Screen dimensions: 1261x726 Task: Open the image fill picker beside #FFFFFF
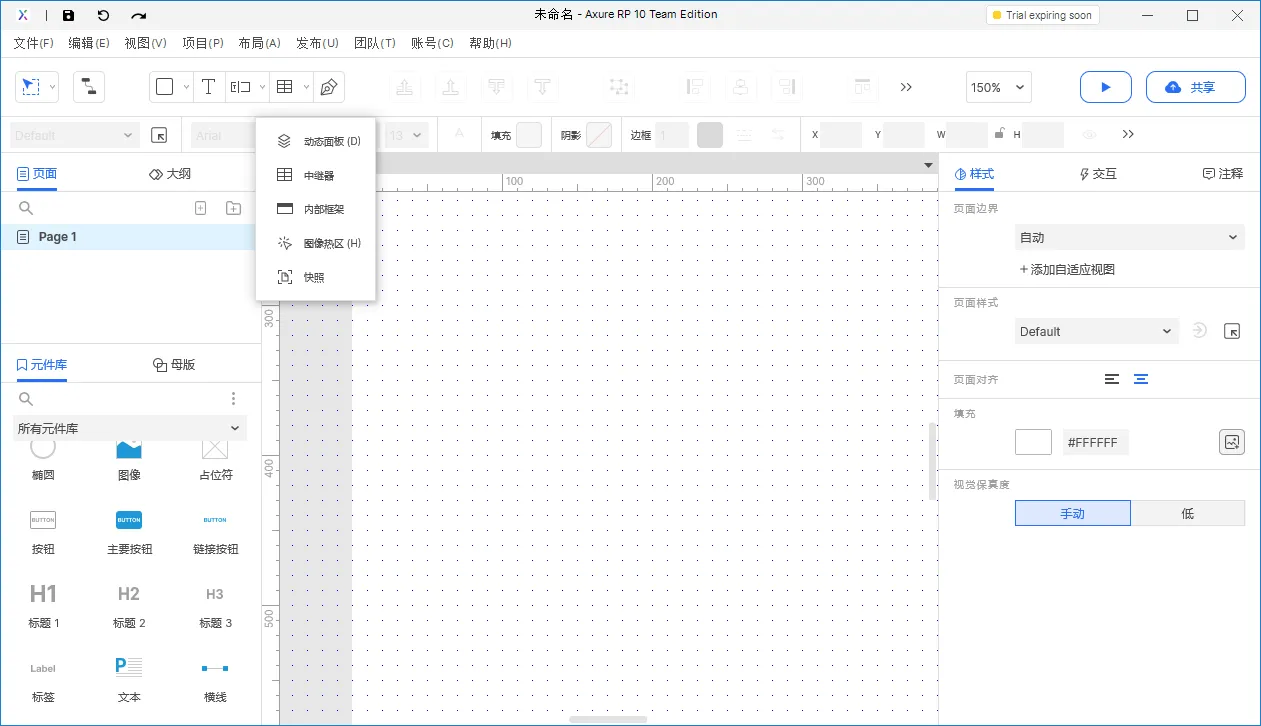click(x=1231, y=441)
